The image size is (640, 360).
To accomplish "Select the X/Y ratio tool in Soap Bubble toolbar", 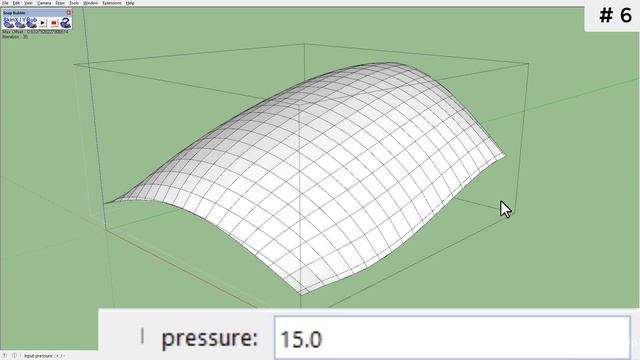I will [20, 22].
